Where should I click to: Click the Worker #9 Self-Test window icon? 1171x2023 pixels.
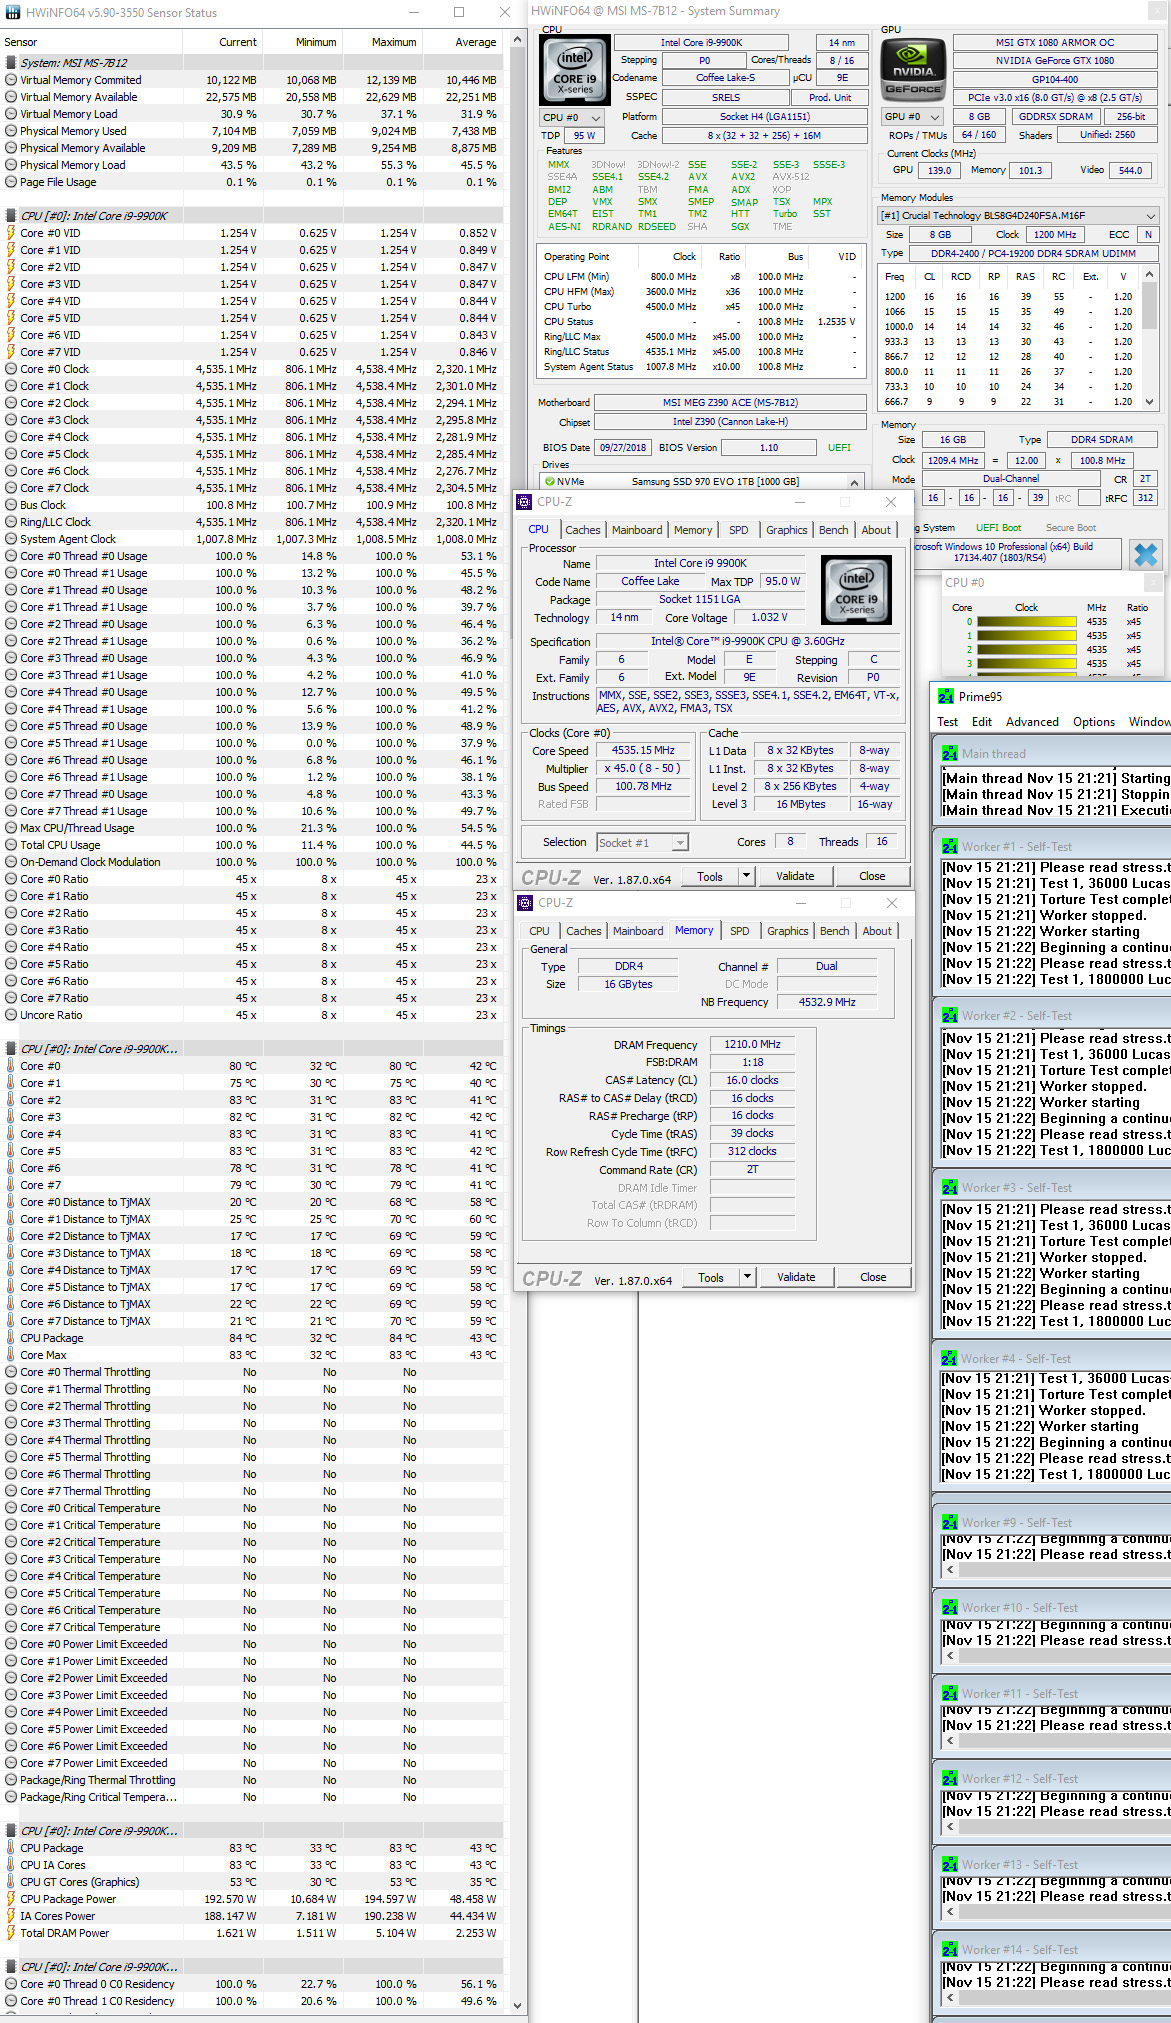pyautogui.click(x=949, y=1522)
